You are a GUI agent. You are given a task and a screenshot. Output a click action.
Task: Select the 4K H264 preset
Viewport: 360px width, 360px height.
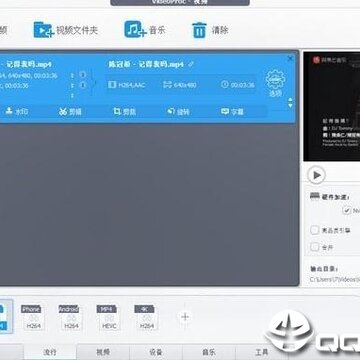click(146, 317)
